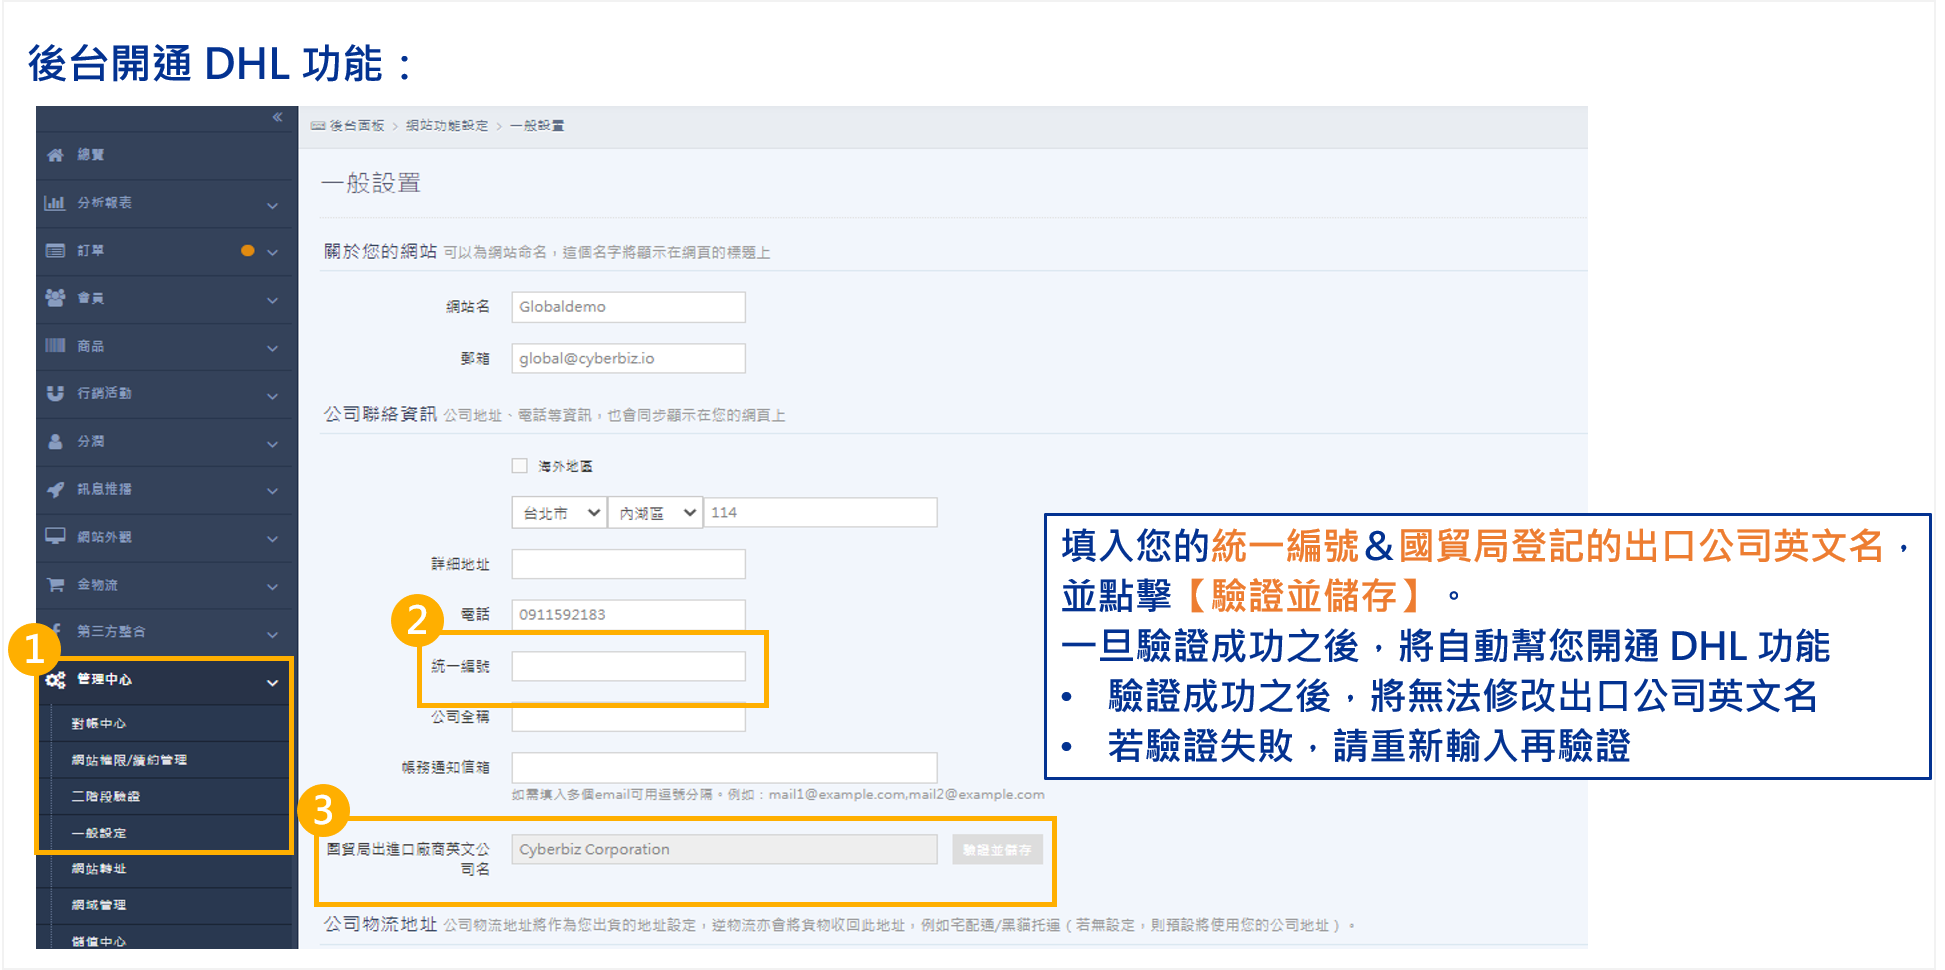The image size is (1945, 970).
Task: Toggle the overseas region option off
Action: 519,464
